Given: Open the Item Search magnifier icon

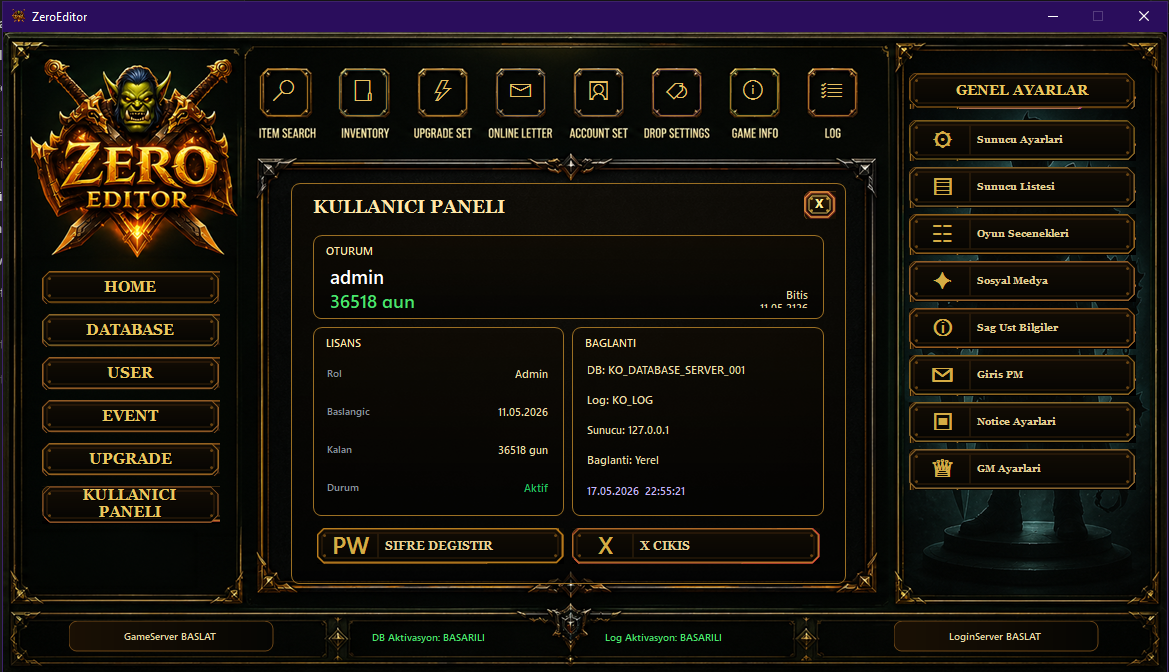Looking at the screenshot, I should click(x=286, y=92).
